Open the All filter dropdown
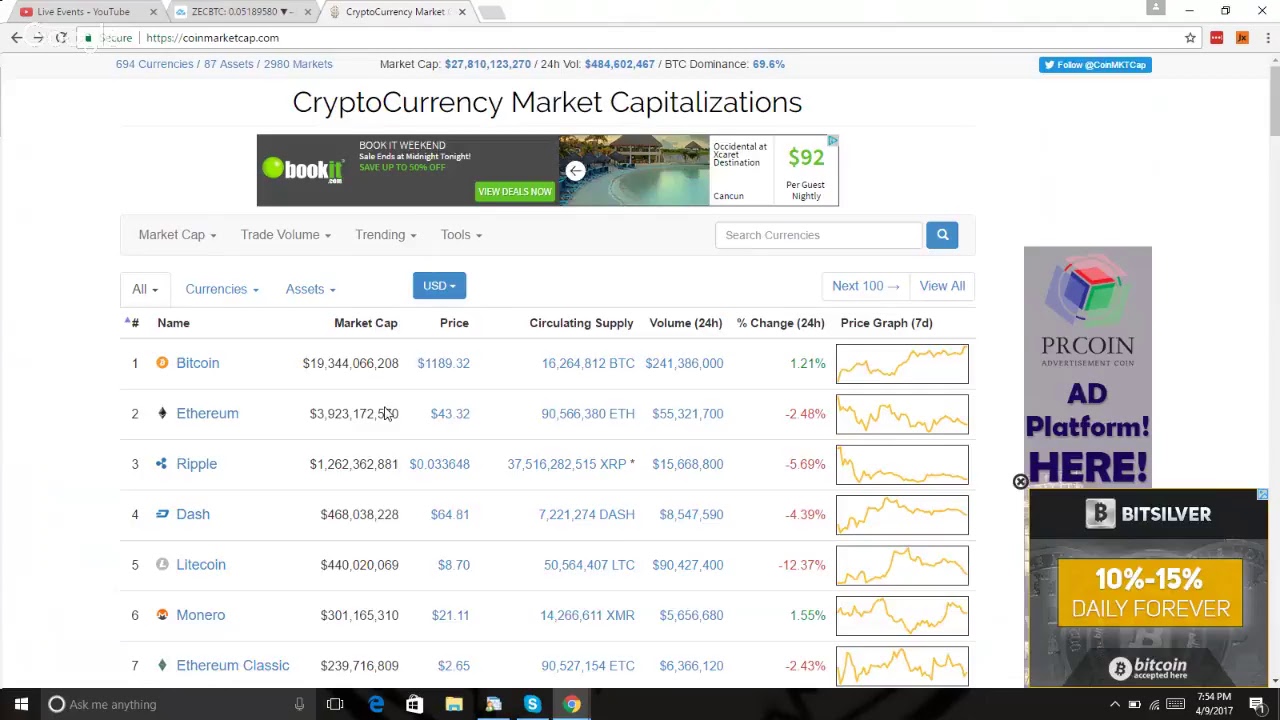The image size is (1280, 720). coord(145,289)
